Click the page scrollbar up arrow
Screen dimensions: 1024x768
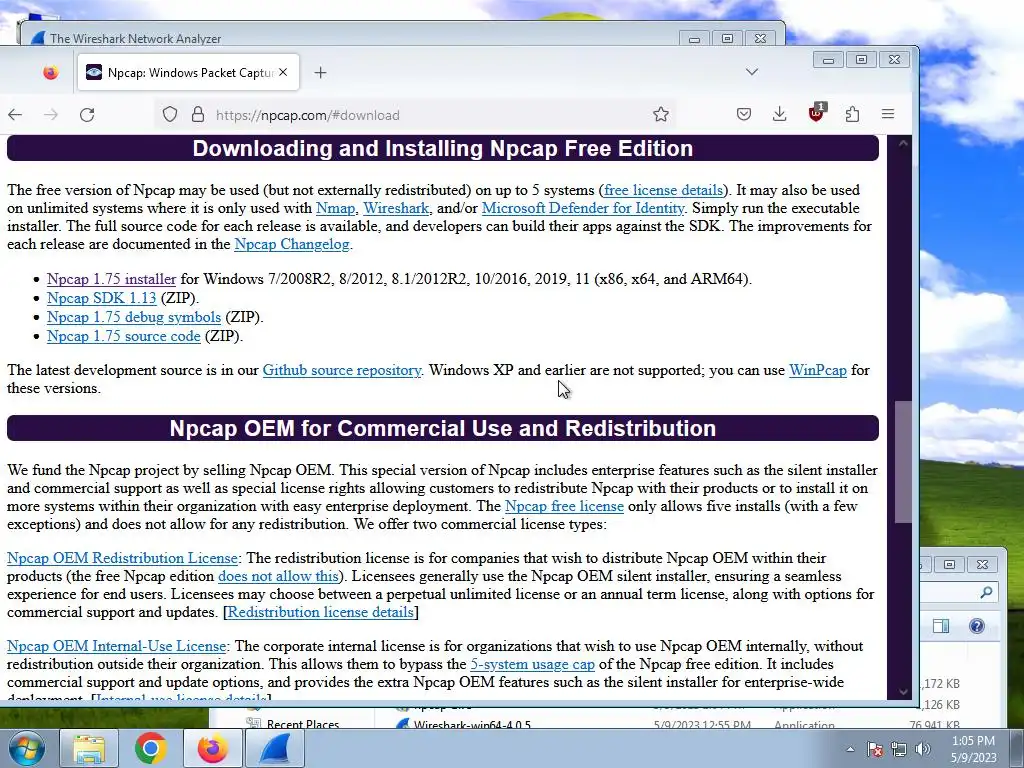click(x=903, y=143)
